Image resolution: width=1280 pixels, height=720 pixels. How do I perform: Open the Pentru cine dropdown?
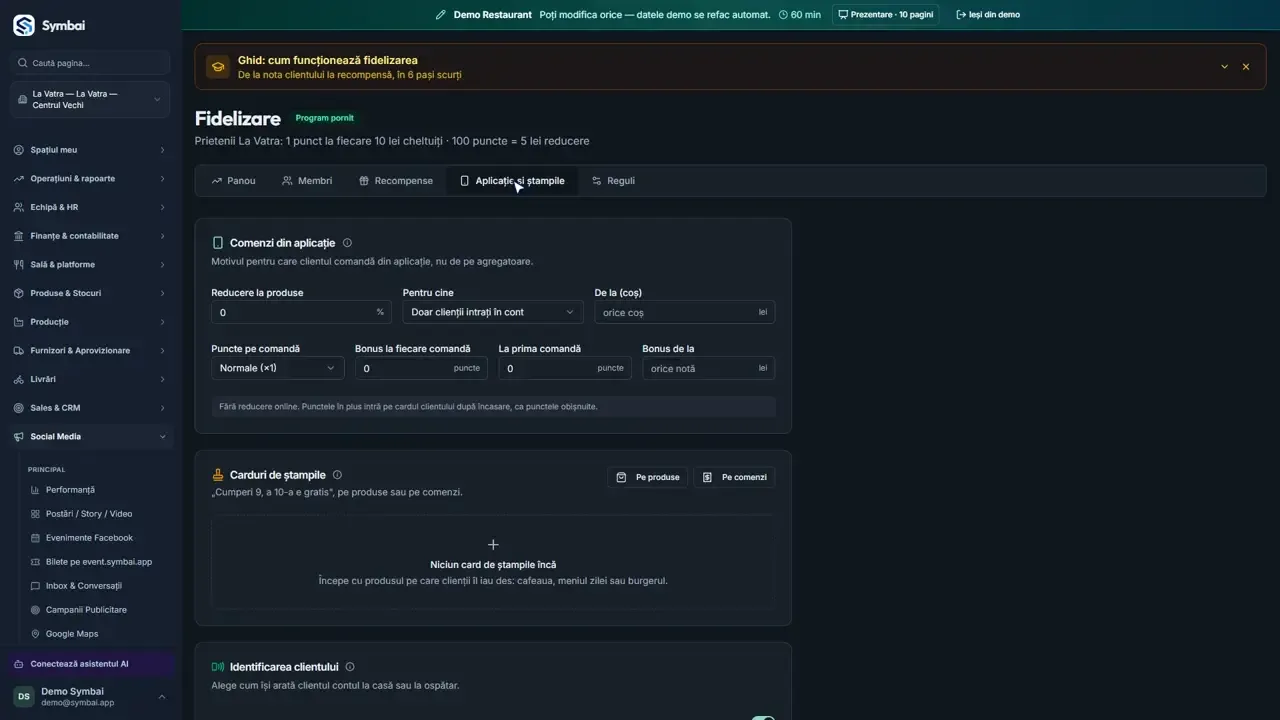coord(492,312)
